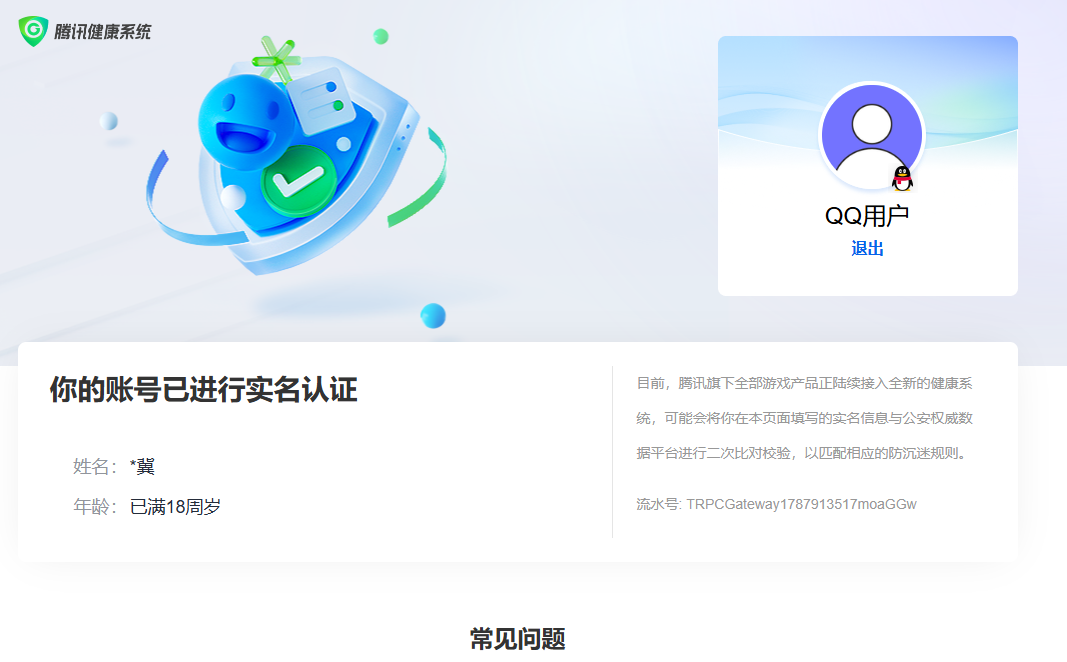Click the 流水号 TRPCGateway serial number text
The height and width of the screenshot is (662, 1067).
(776, 504)
